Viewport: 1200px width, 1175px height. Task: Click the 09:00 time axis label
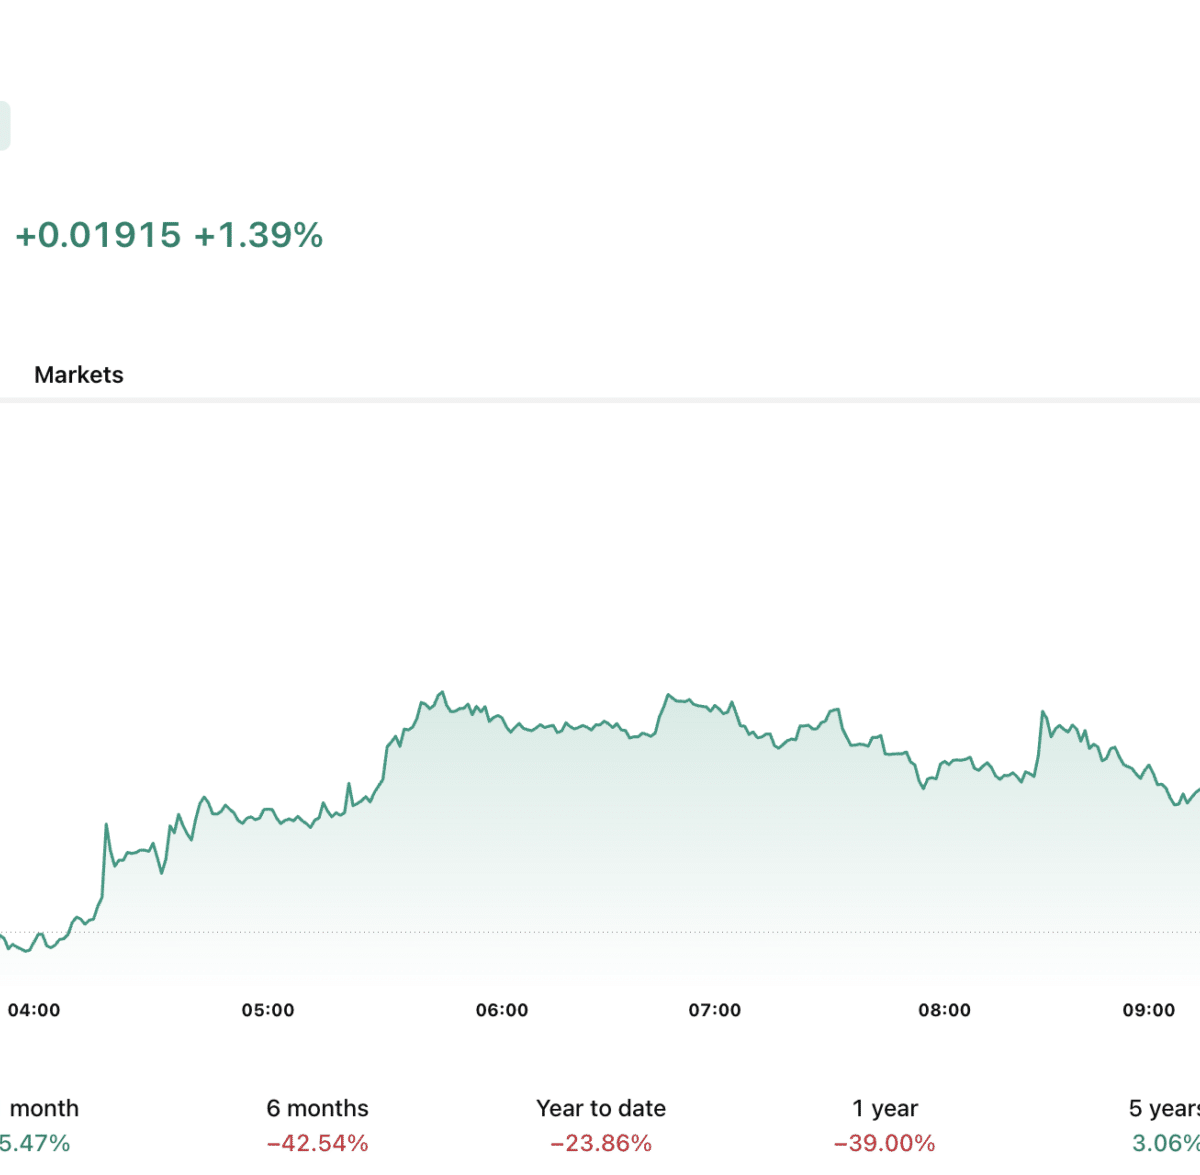[1149, 1010]
